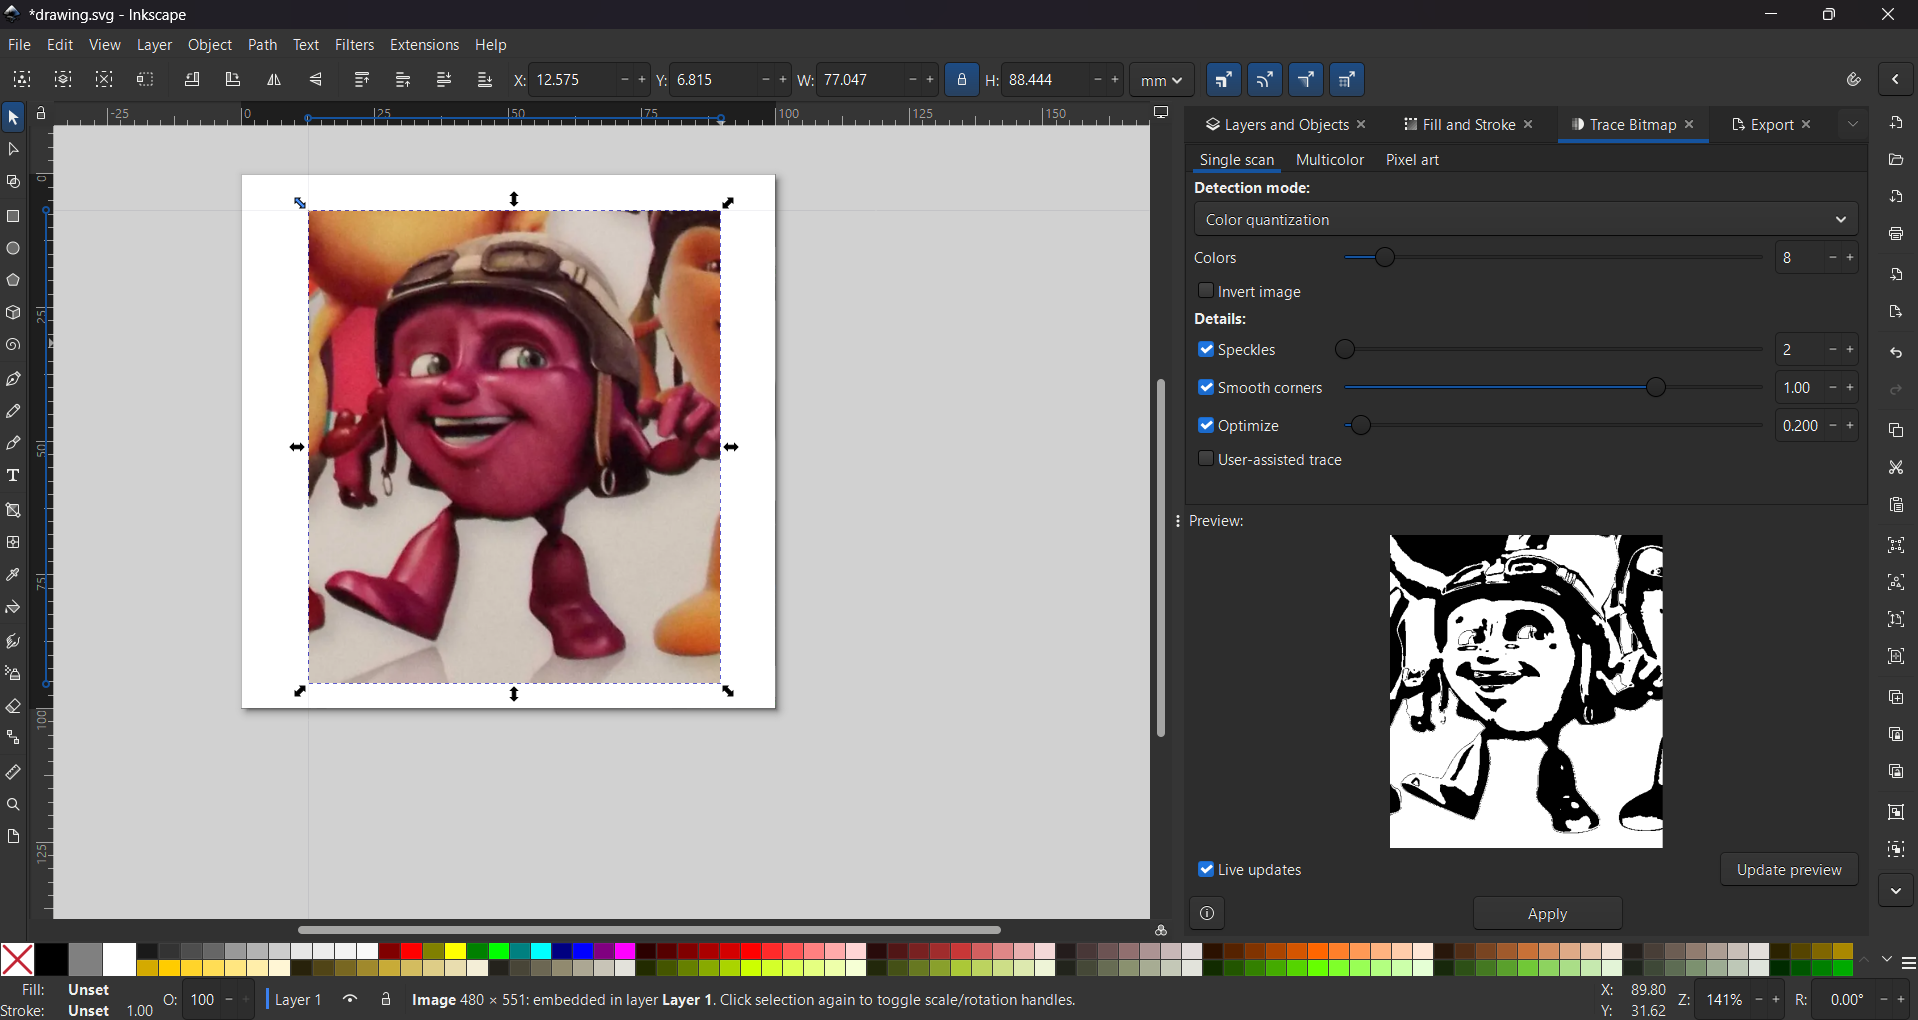Click the Print icon in command bar
This screenshot has width=1918, height=1020.
[1896, 234]
